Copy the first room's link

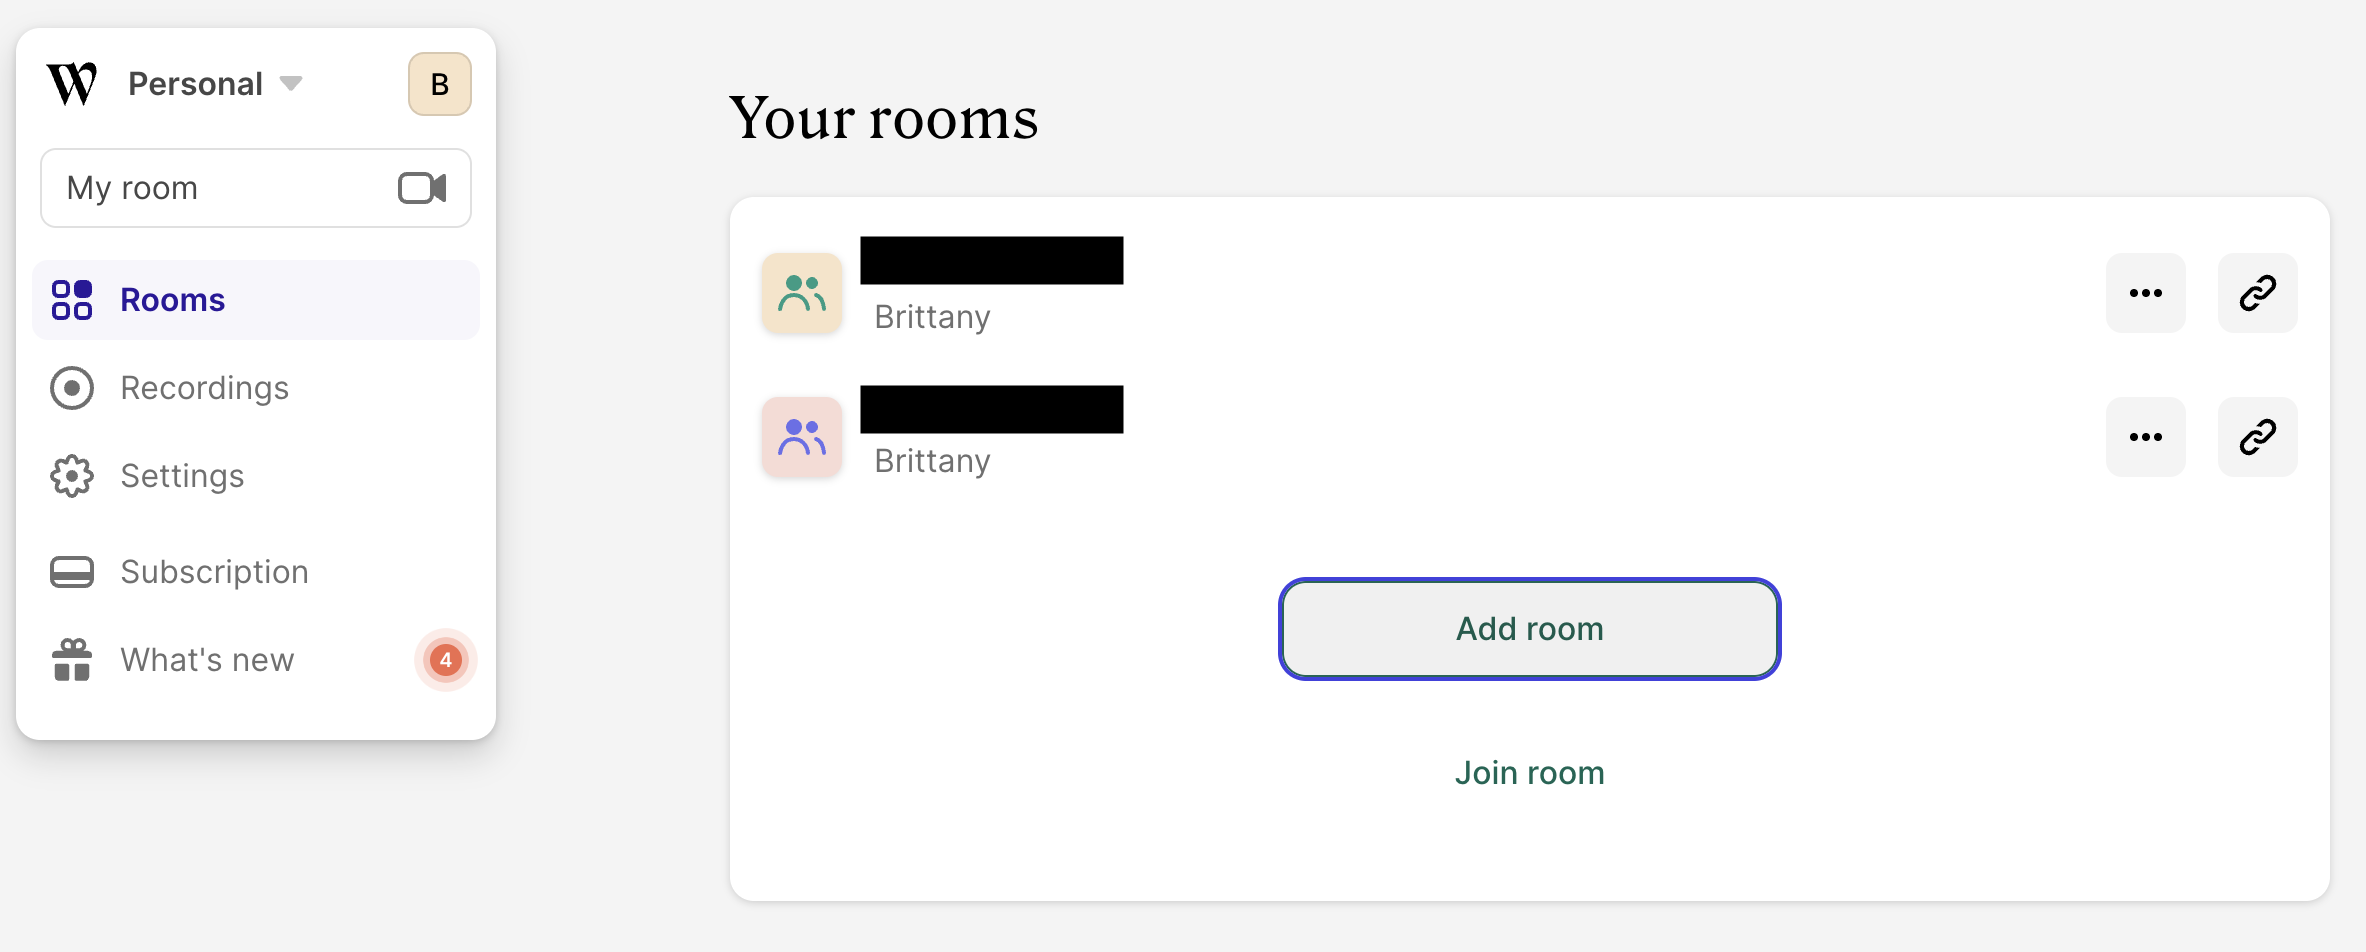pos(2257,293)
